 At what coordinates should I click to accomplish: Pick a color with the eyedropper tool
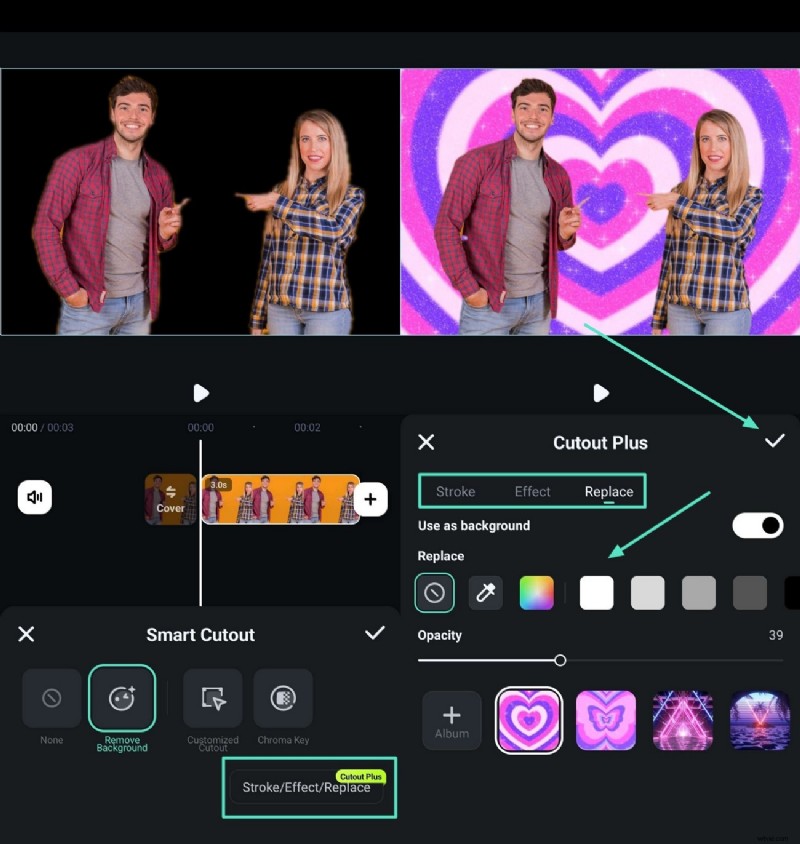tap(485, 592)
